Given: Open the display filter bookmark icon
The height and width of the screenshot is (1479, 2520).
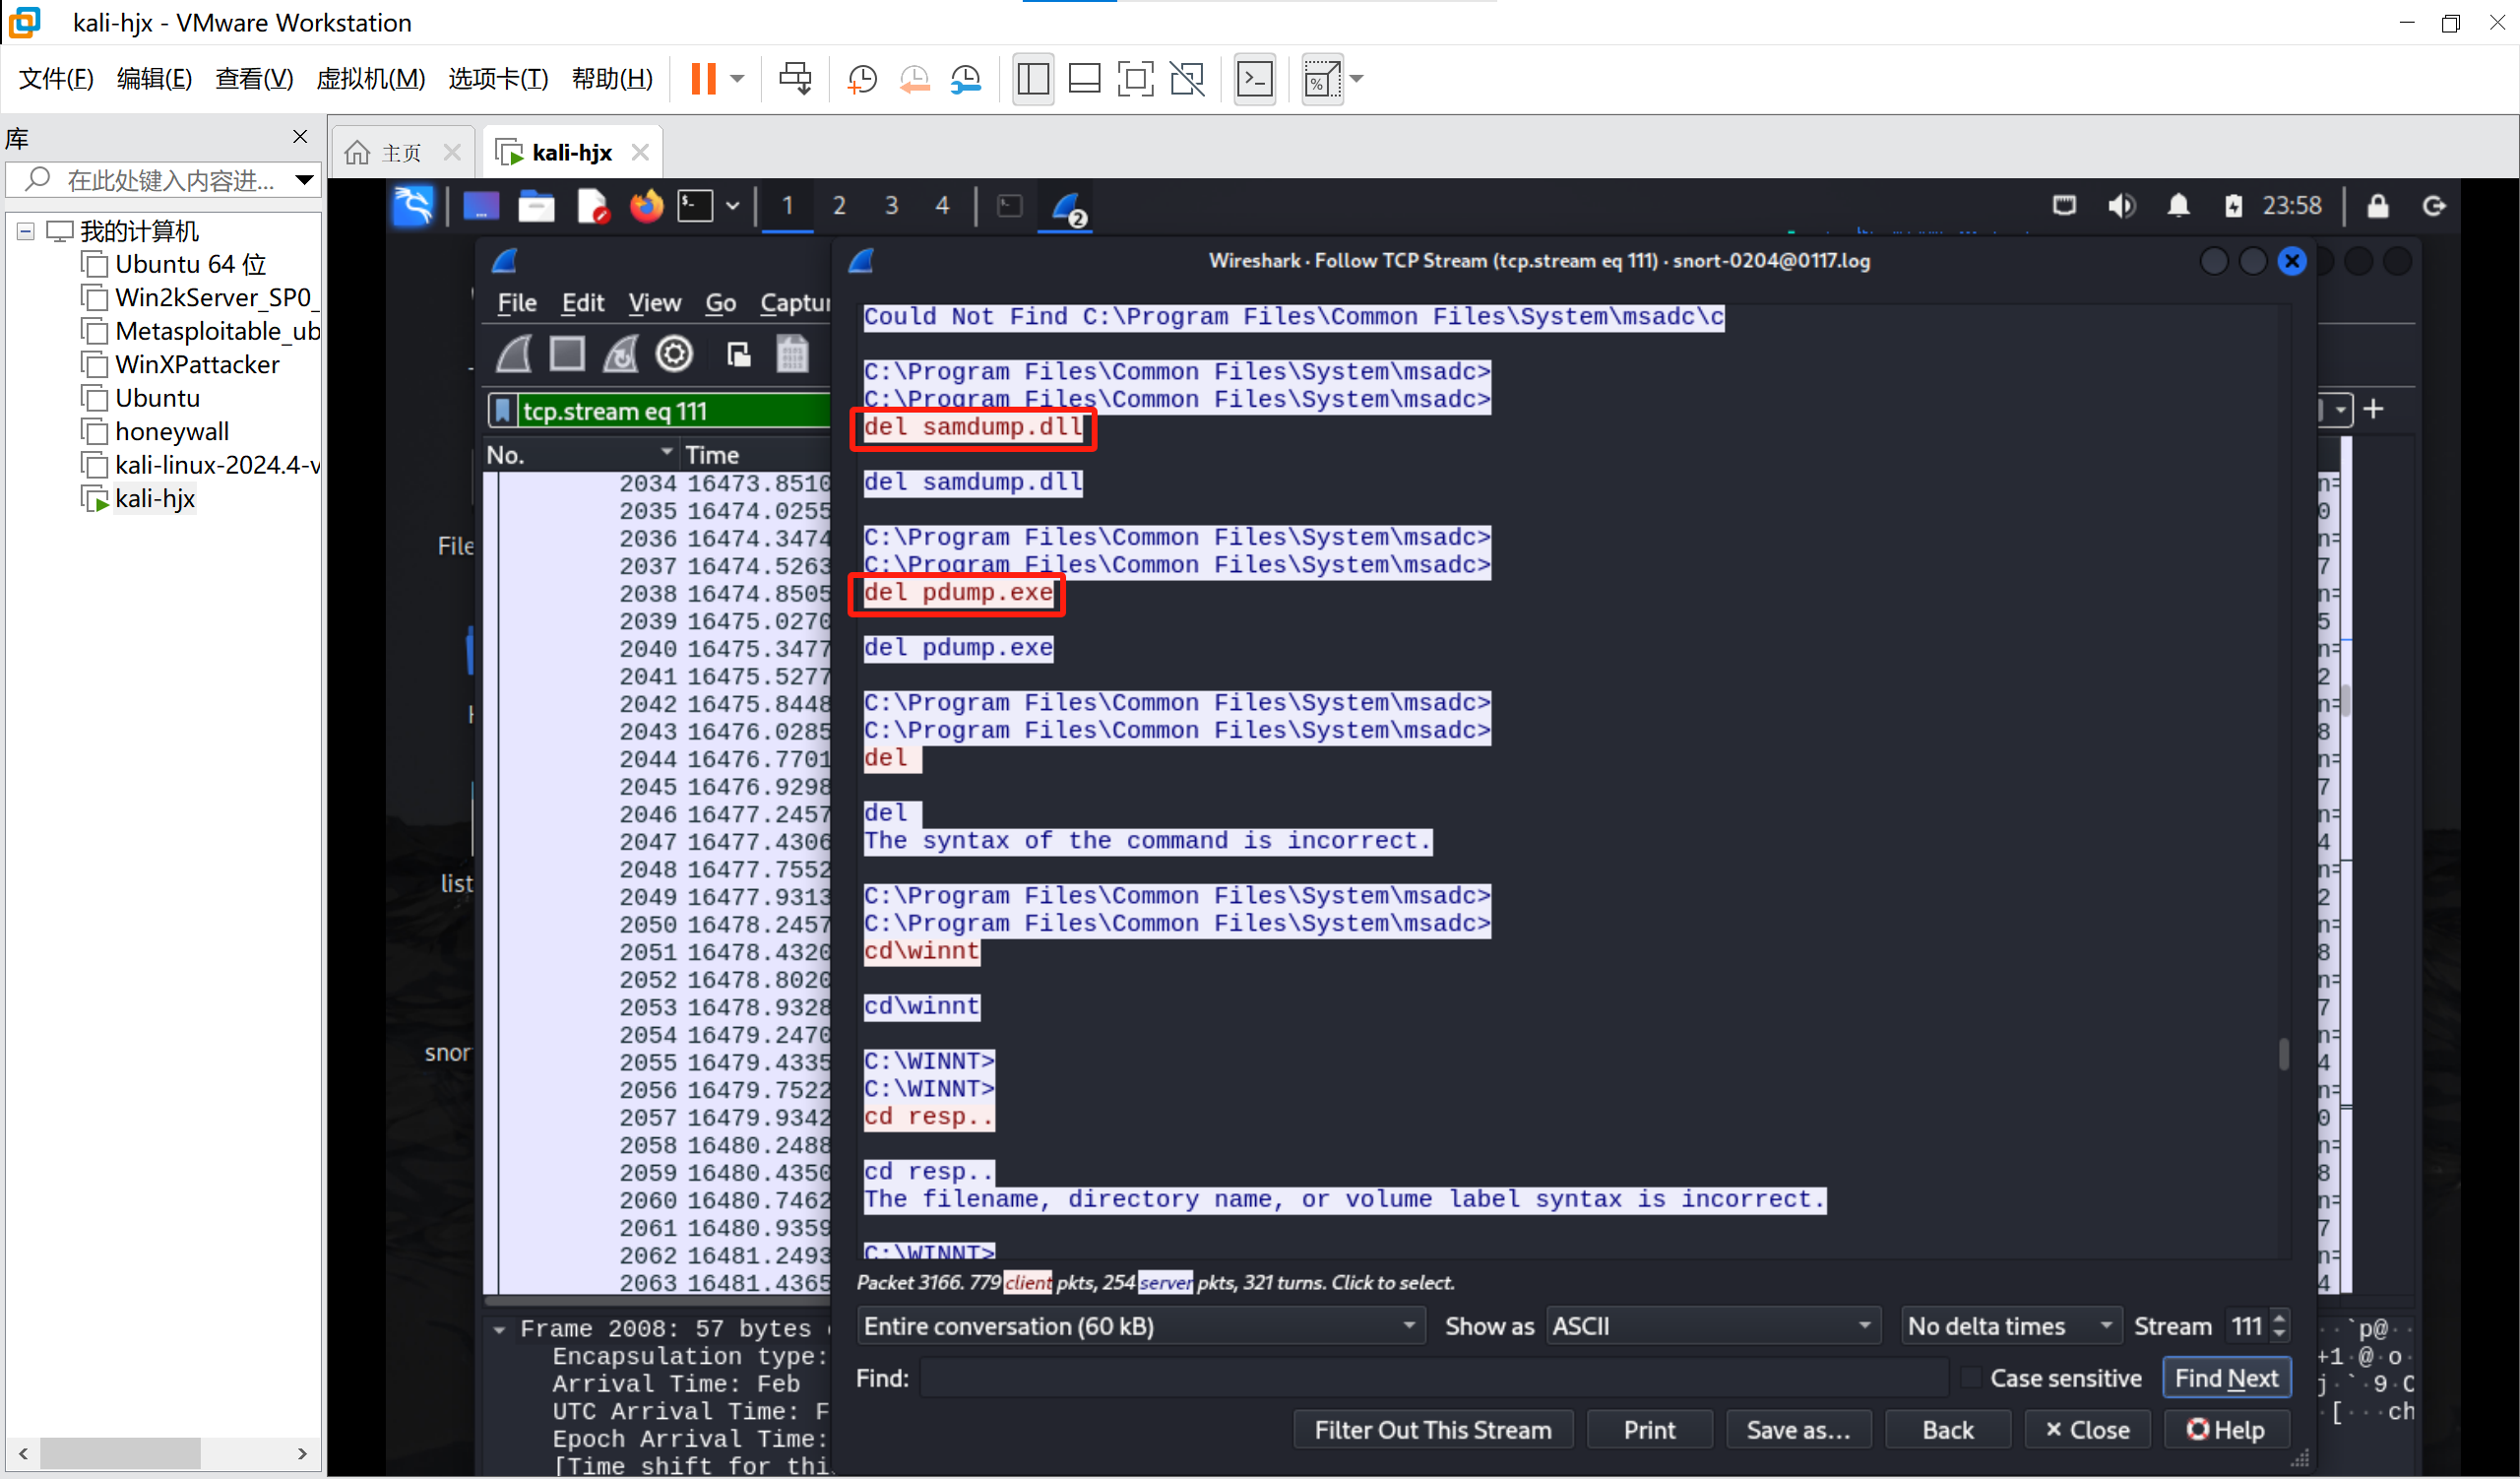Looking at the screenshot, I should (502, 411).
